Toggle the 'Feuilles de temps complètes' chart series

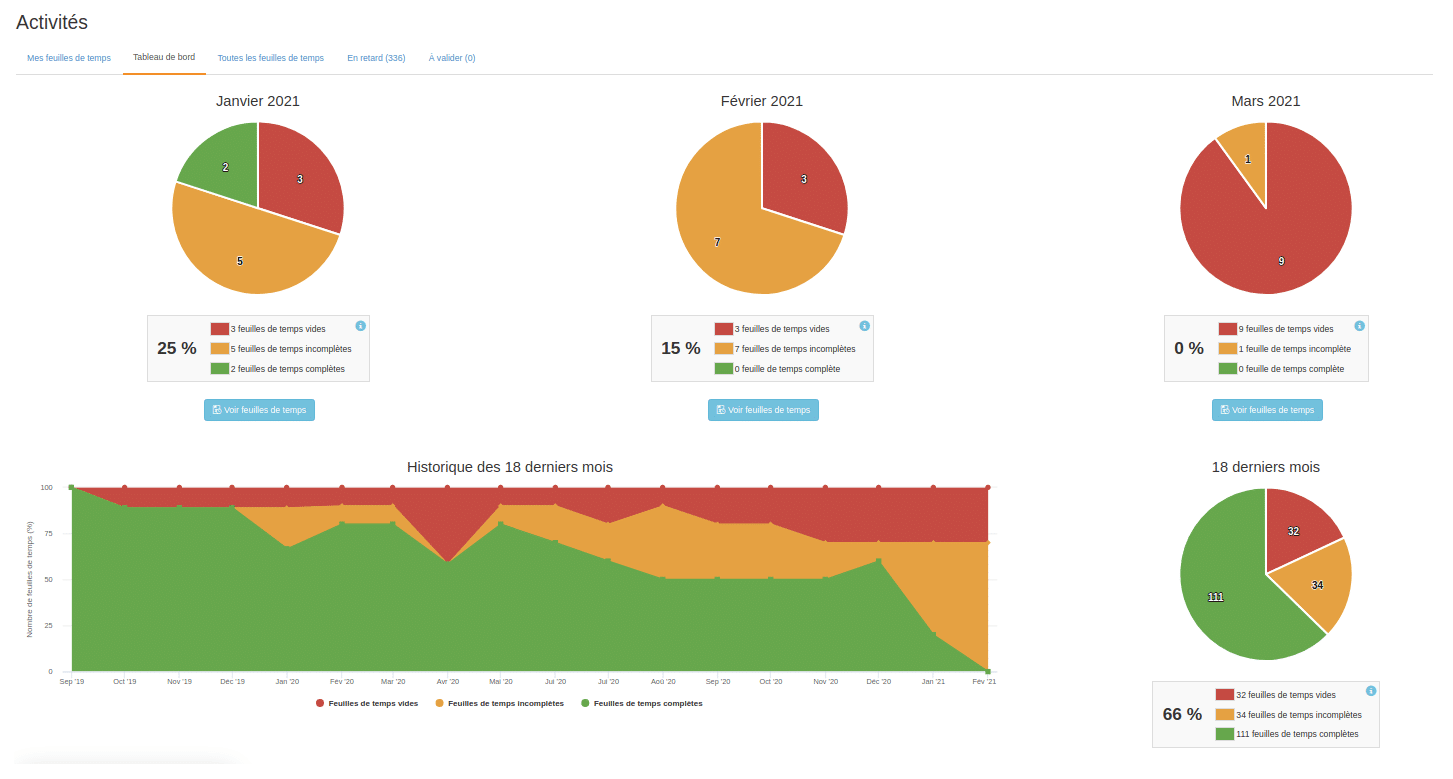(x=641, y=704)
